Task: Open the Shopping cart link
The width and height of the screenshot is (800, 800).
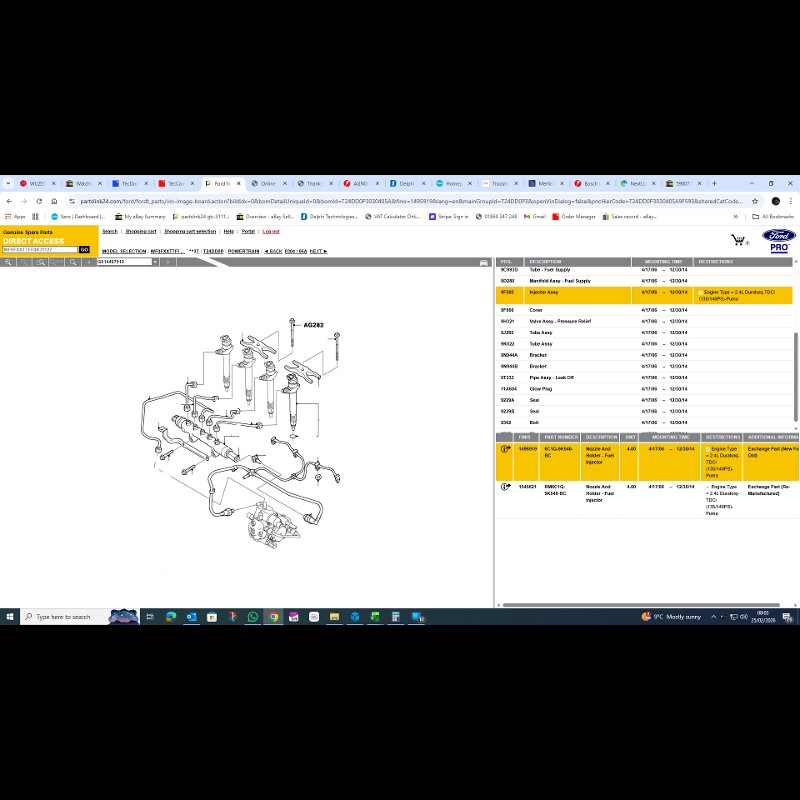Action: (141, 232)
